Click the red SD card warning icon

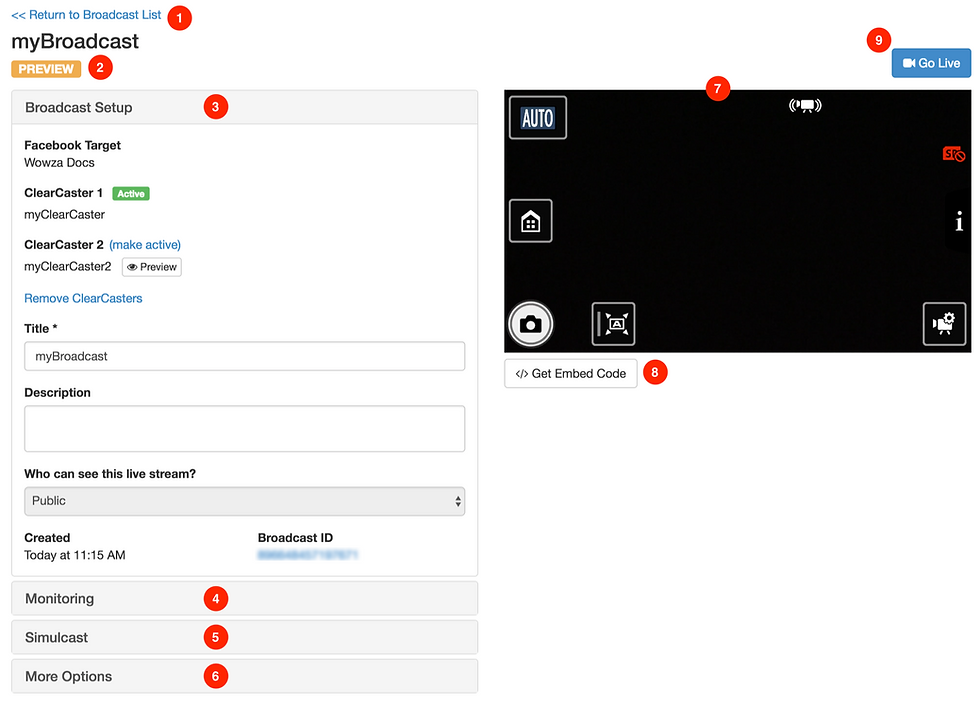pyautogui.click(x=954, y=153)
